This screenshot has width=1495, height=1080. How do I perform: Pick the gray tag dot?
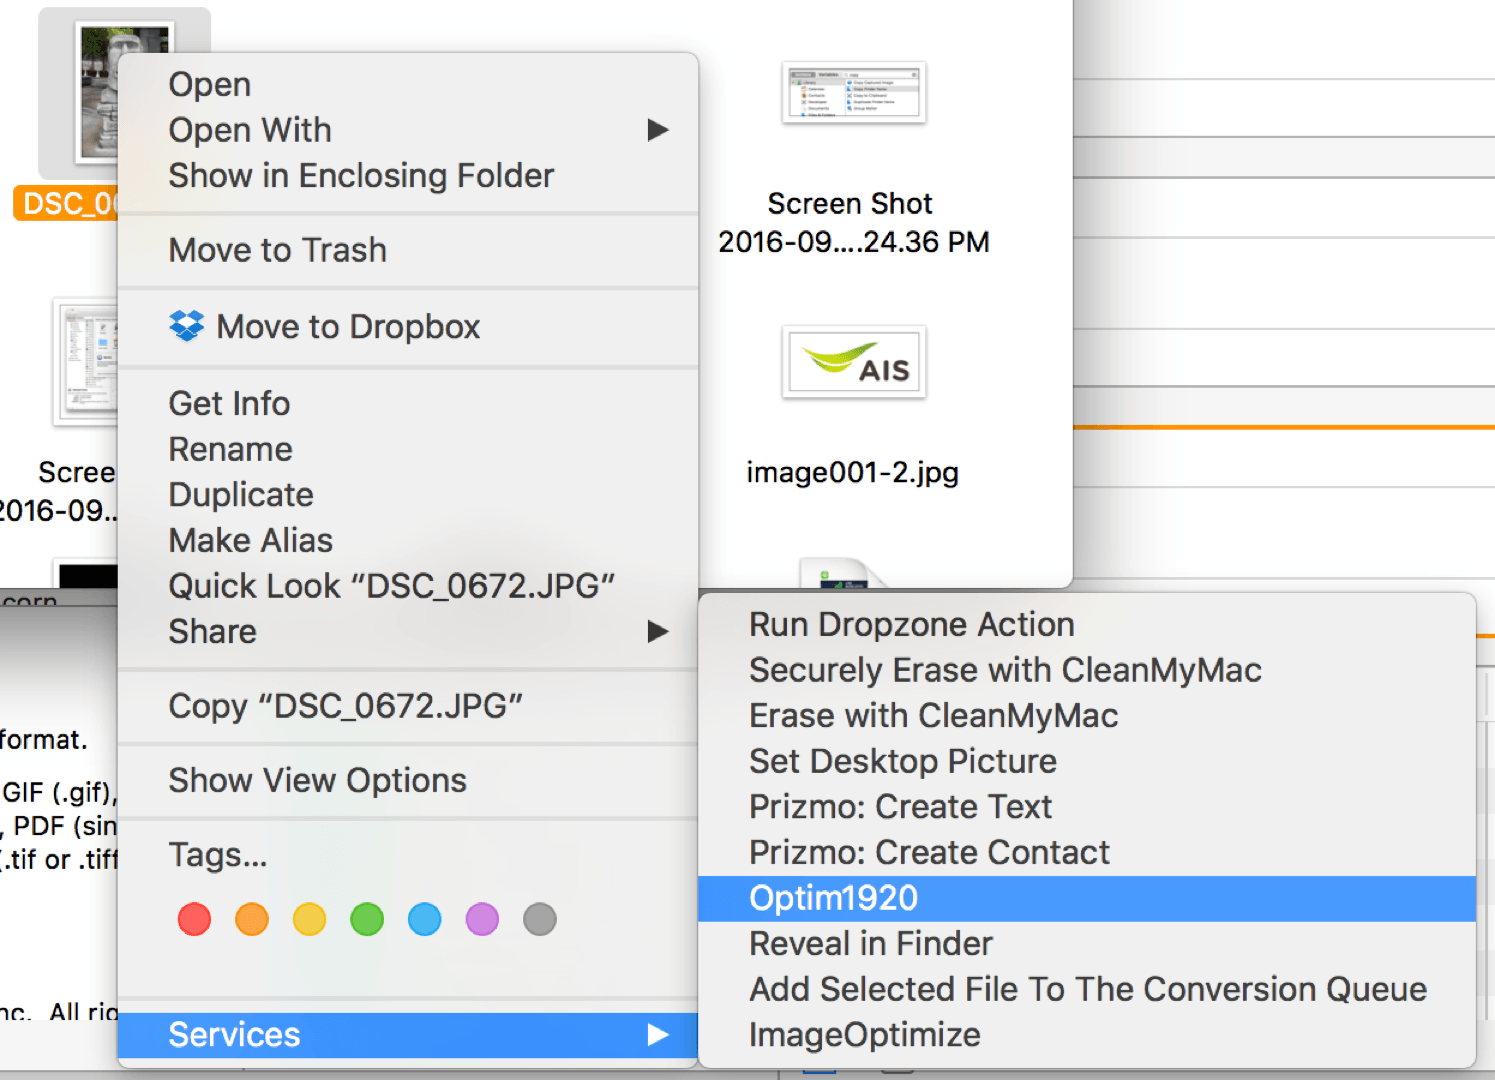point(540,919)
